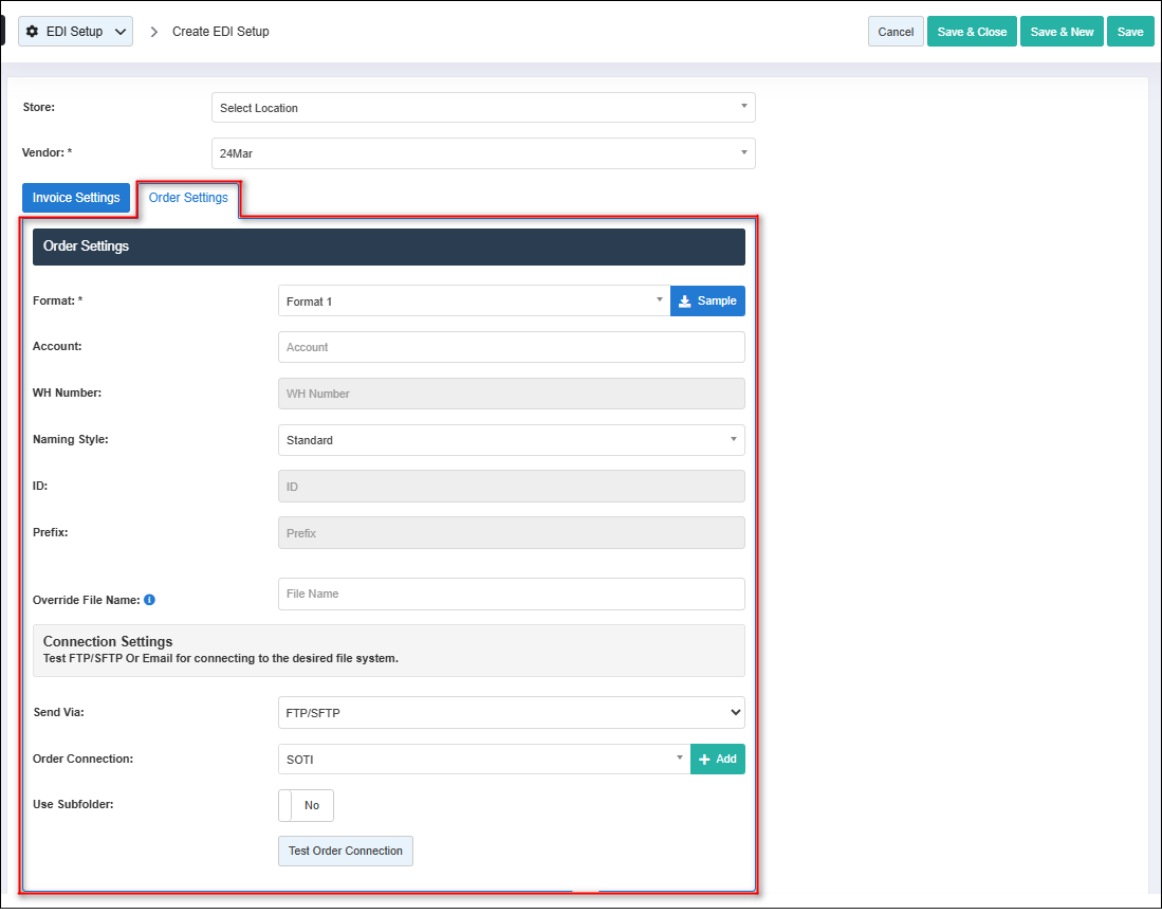This screenshot has width=1162, height=909.
Task: Open the Store location dropdown
Action: point(483,108)
